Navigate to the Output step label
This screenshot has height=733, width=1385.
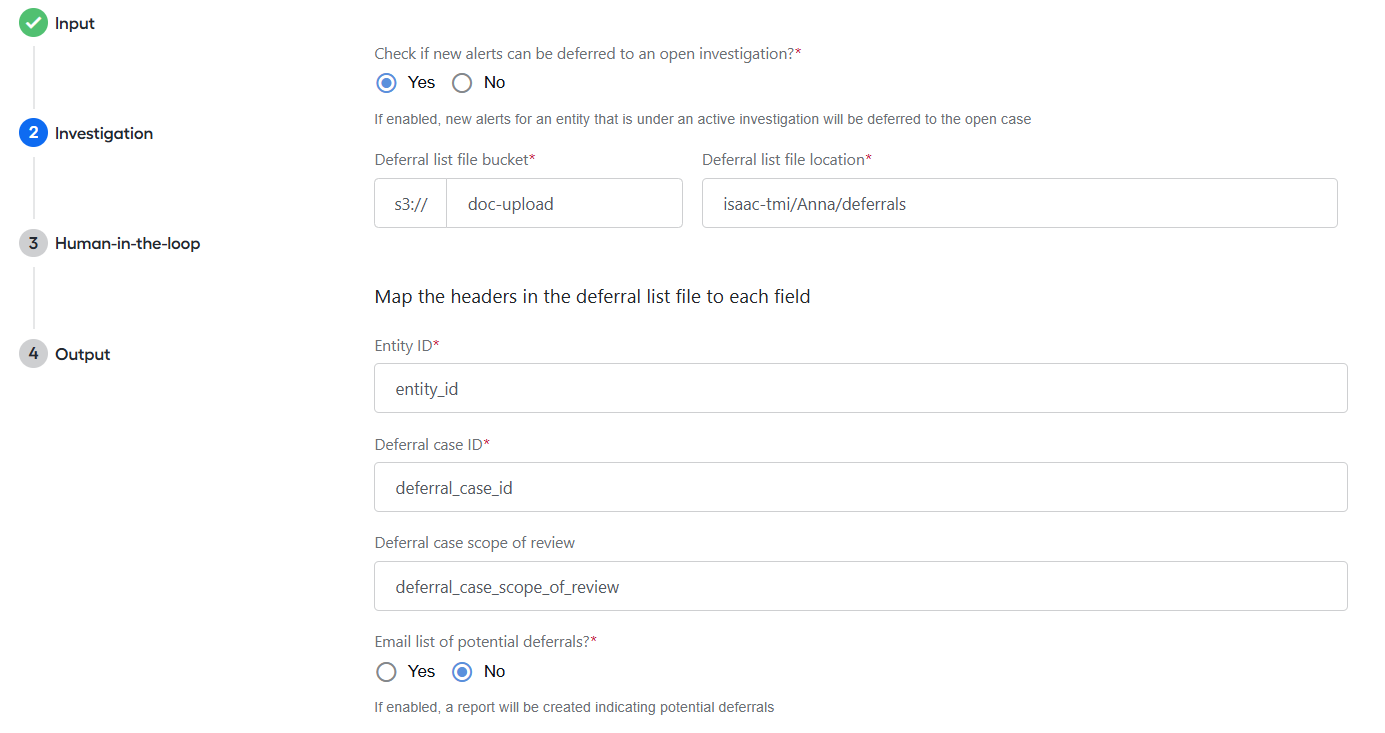(x=83, y=354)
